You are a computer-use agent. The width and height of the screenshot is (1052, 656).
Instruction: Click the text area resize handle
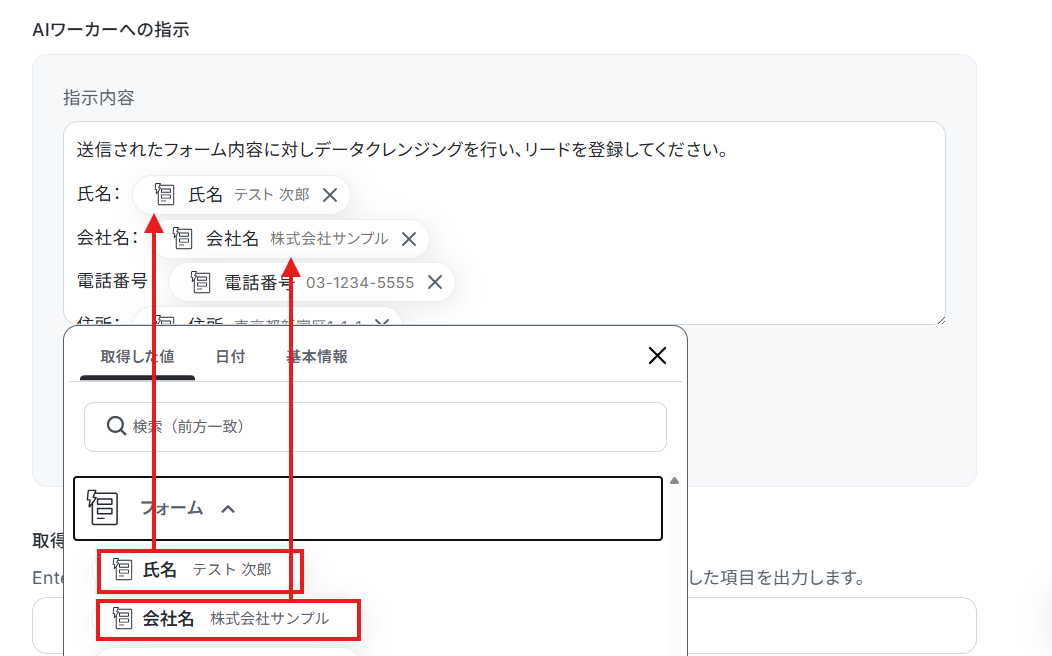click(x=940, y=319)
